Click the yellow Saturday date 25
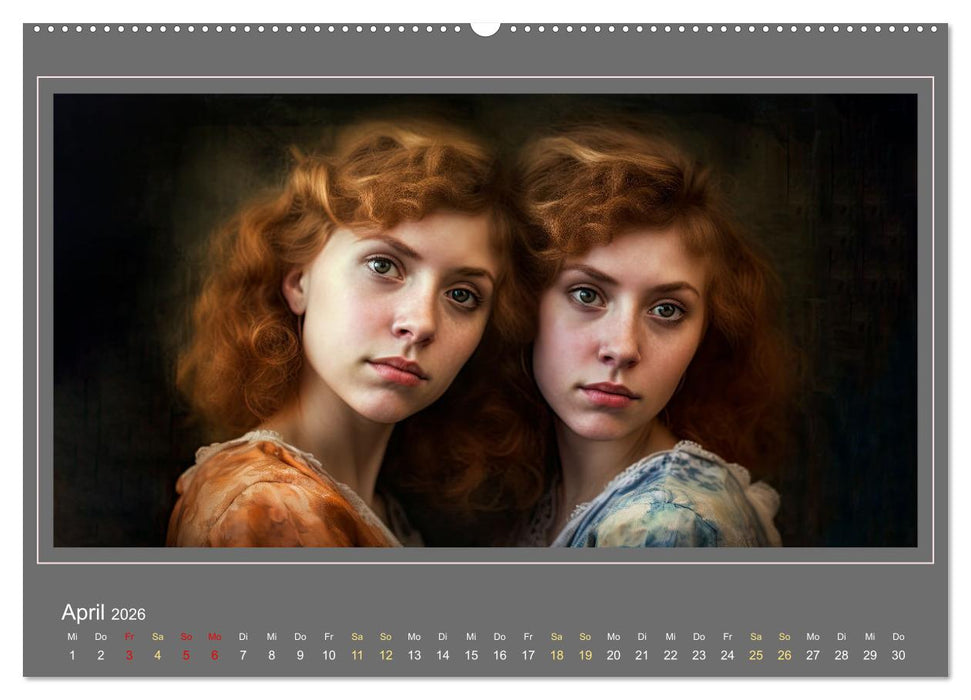Viewport: 971px width, 700px height. (756, 655)
